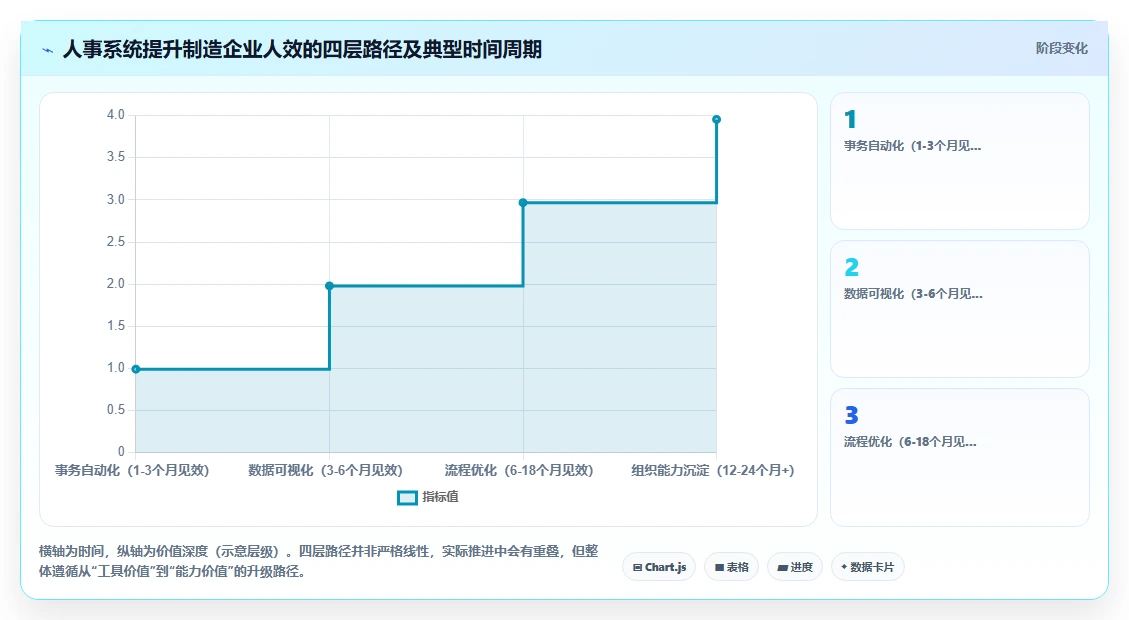Open card 3 流程优化
The width and height of the screenshot is (1129, 620).
[960, 457]
